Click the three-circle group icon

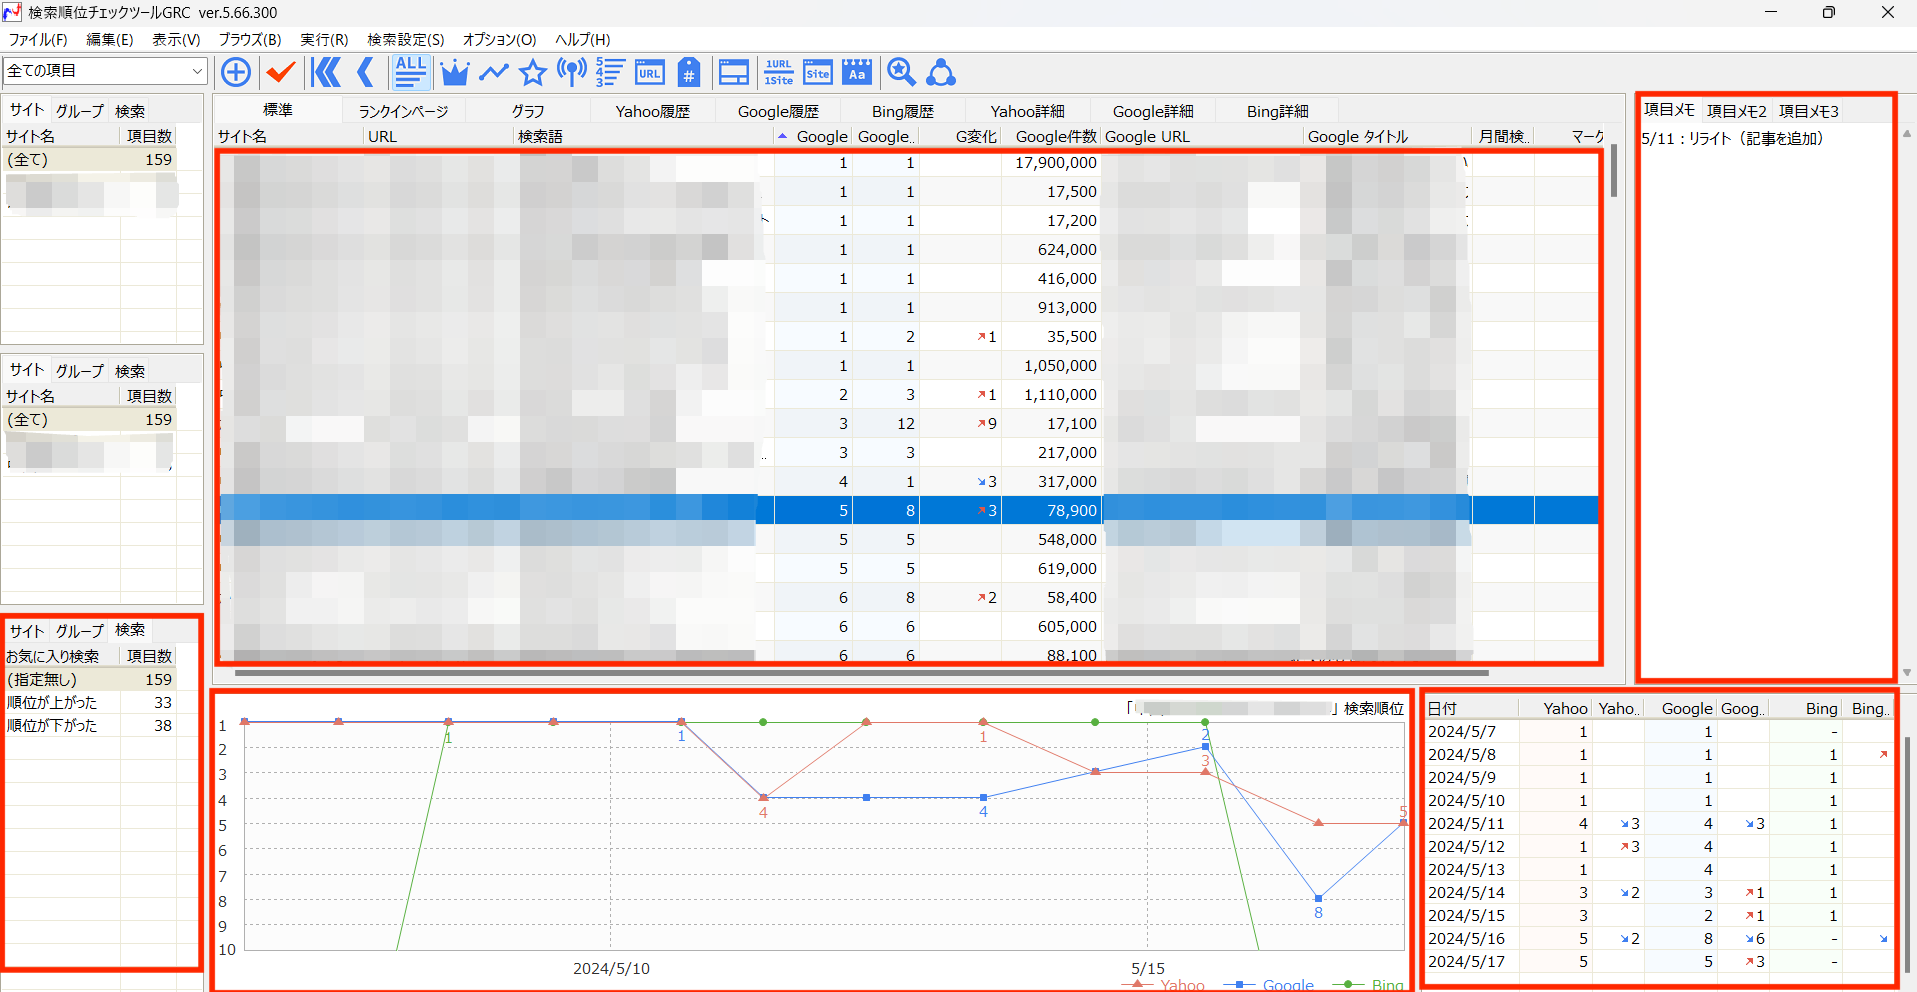[941, 72]
